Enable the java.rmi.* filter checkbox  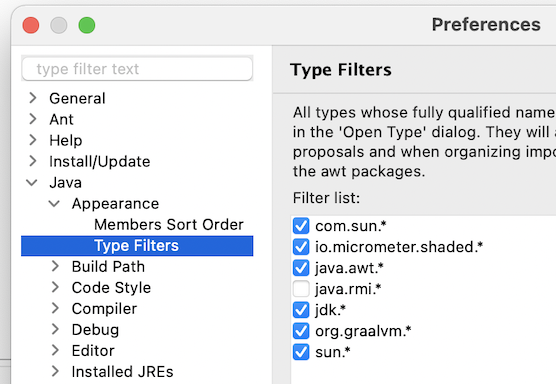point(301,289)
